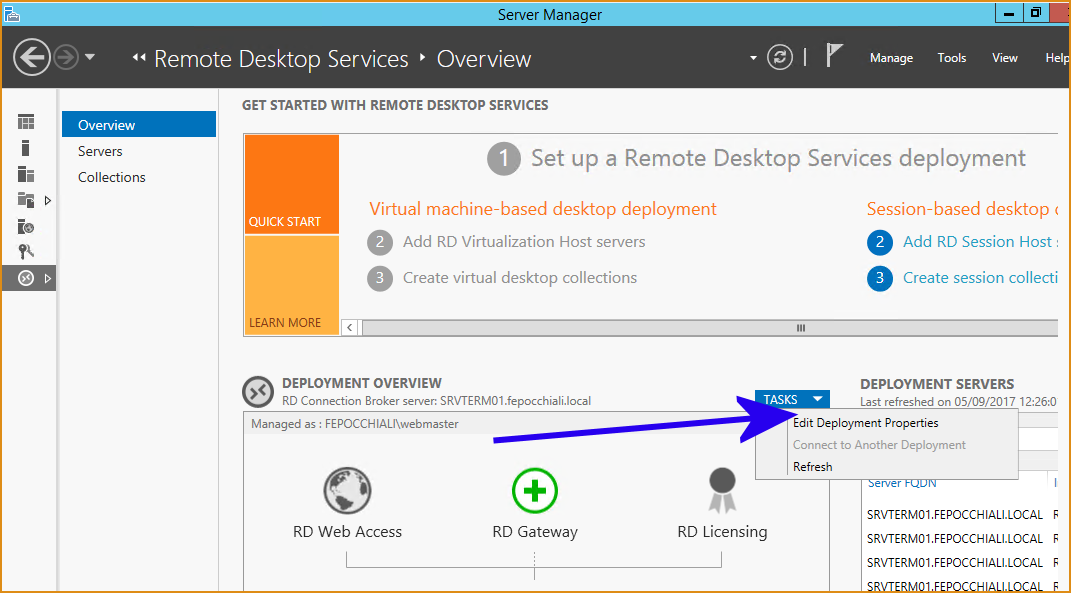Click the RD Web Access label
This screenshot has height=593, width=1071.
click(347, 532)
